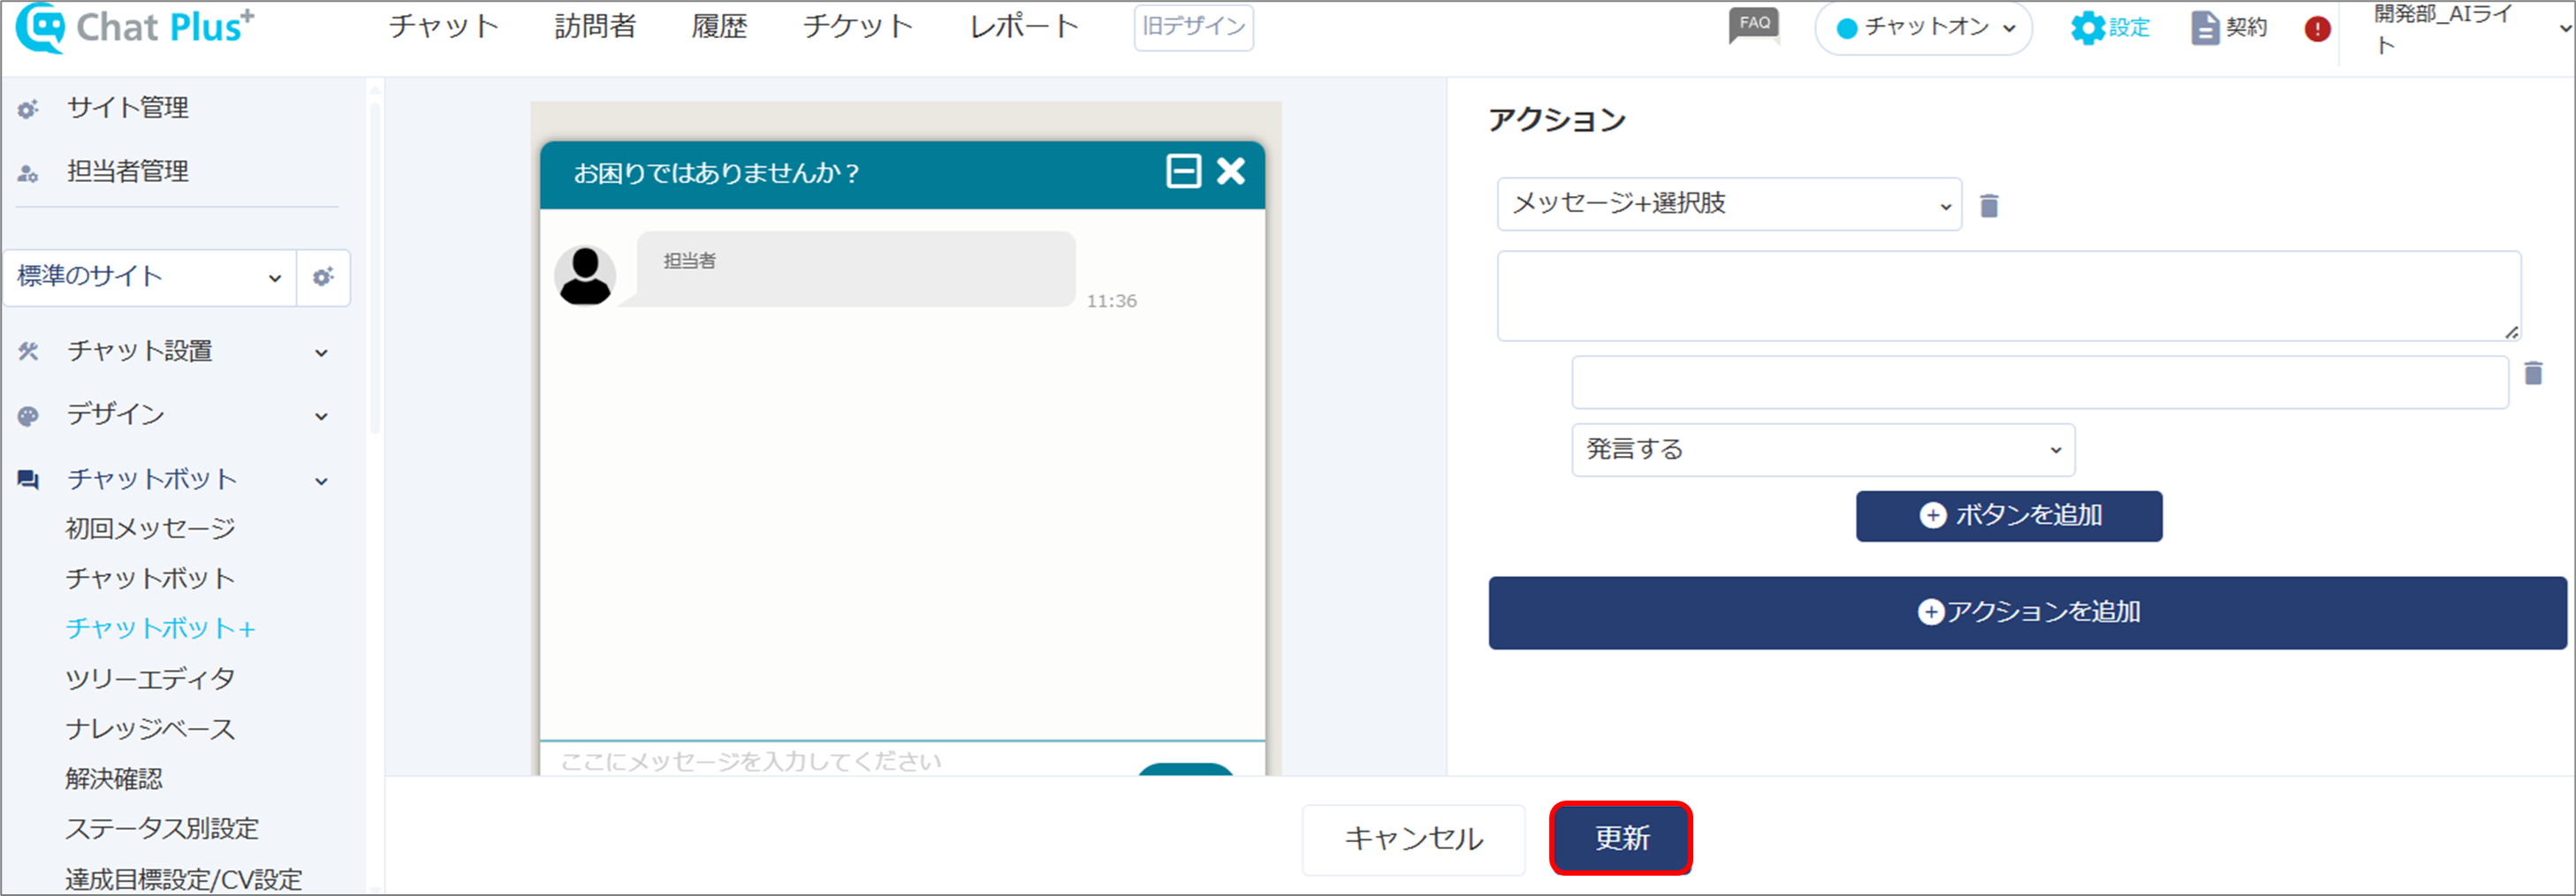Click the 担当者 avatar in chat preview
Image resolution: width=2576 pixels, height=896 pixels.
click(x=585, y=275)
